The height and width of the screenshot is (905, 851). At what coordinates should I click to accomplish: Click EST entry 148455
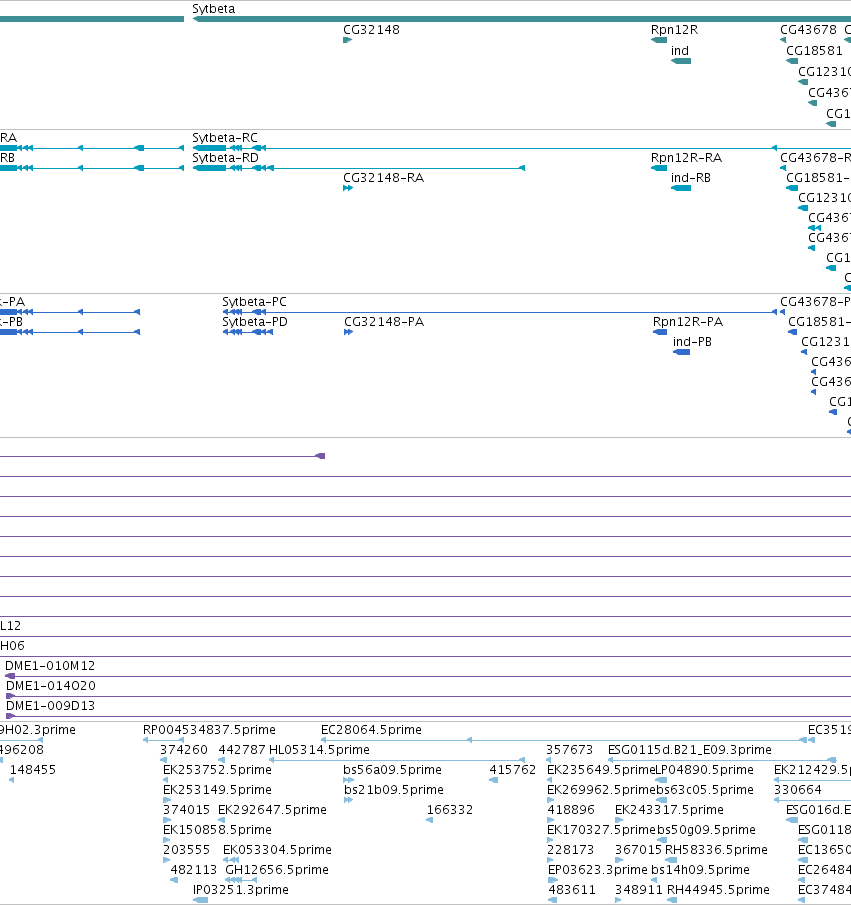click(x=33, y=770)
